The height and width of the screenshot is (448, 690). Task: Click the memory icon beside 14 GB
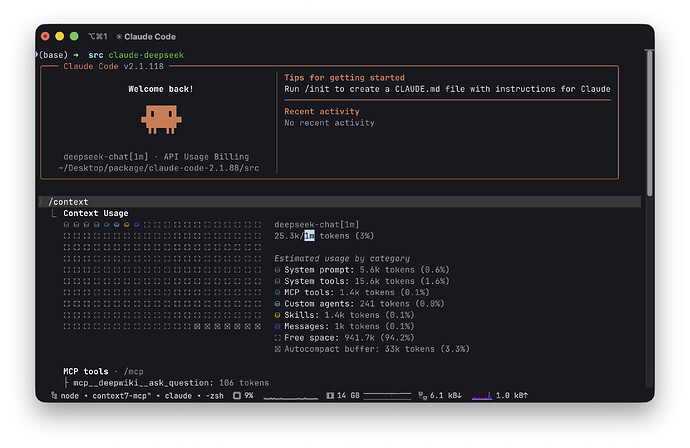[x=330, y=395]
